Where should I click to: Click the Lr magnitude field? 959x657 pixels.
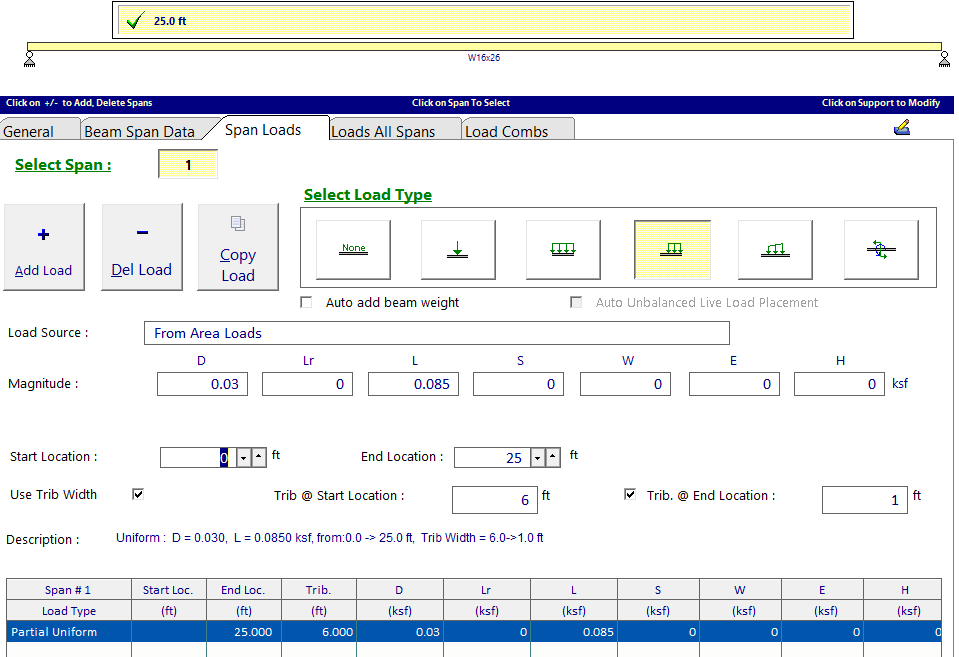pyautogui.click(x=308, y=384)
